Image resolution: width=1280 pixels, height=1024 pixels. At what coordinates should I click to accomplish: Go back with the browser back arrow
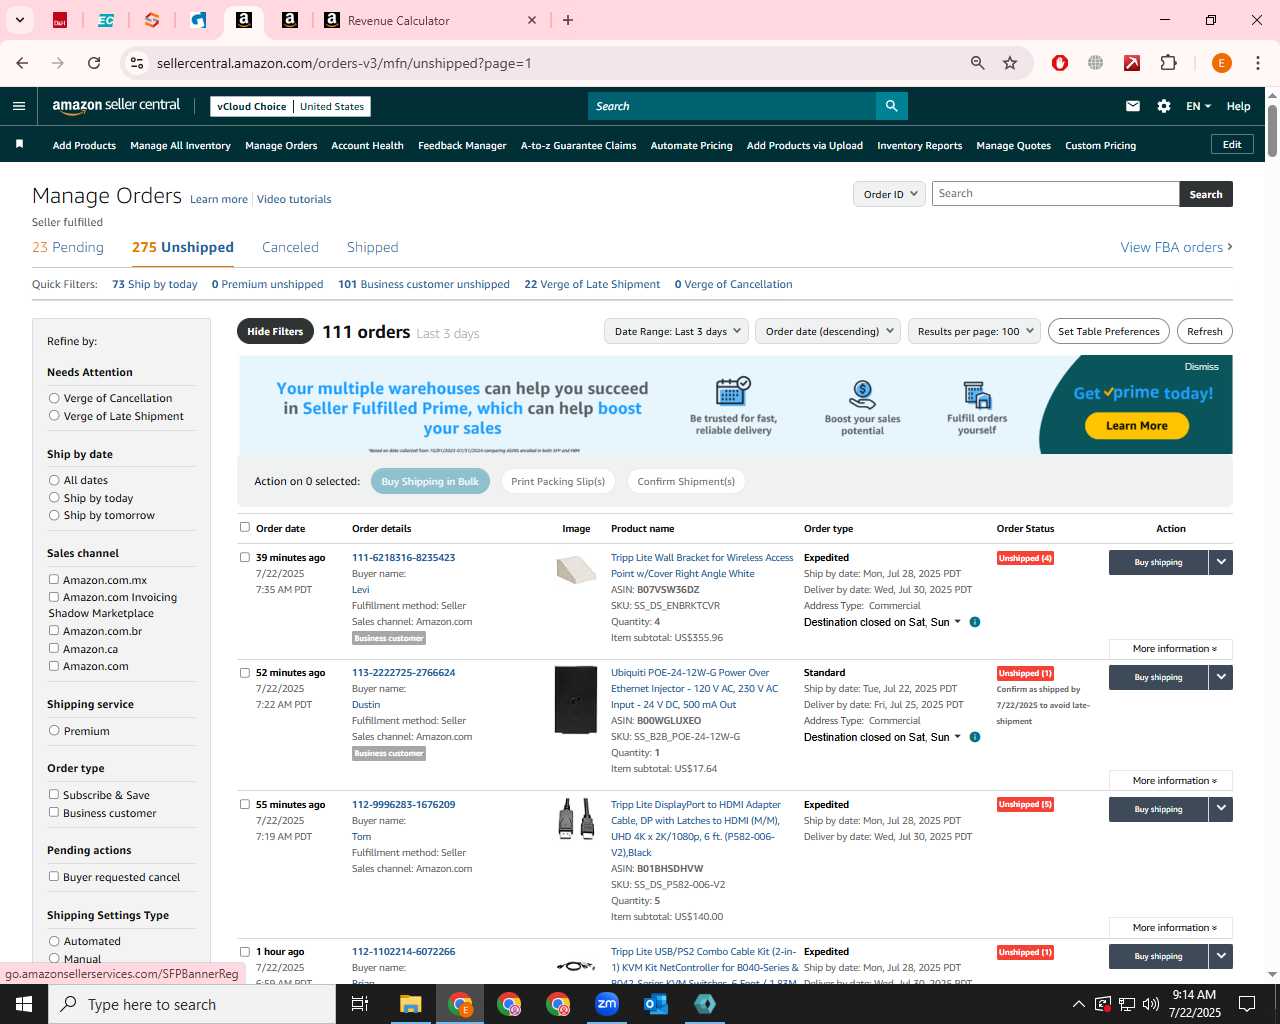tap(22, 63)
